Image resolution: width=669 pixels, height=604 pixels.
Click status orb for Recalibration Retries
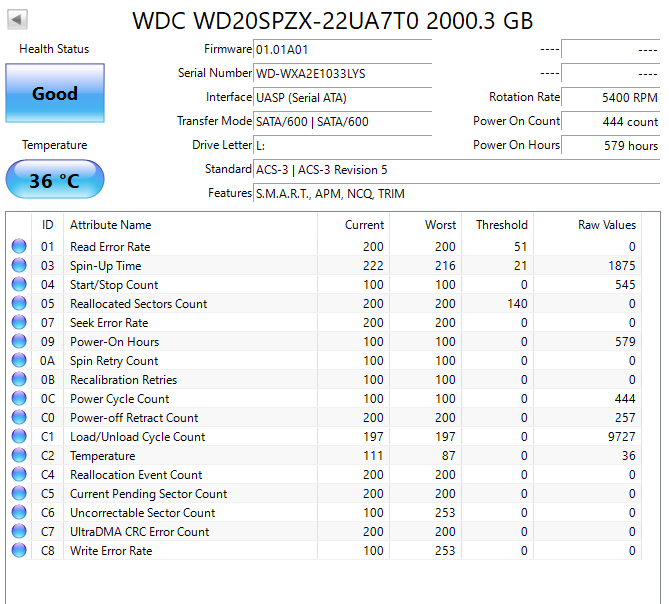[19, 379]
